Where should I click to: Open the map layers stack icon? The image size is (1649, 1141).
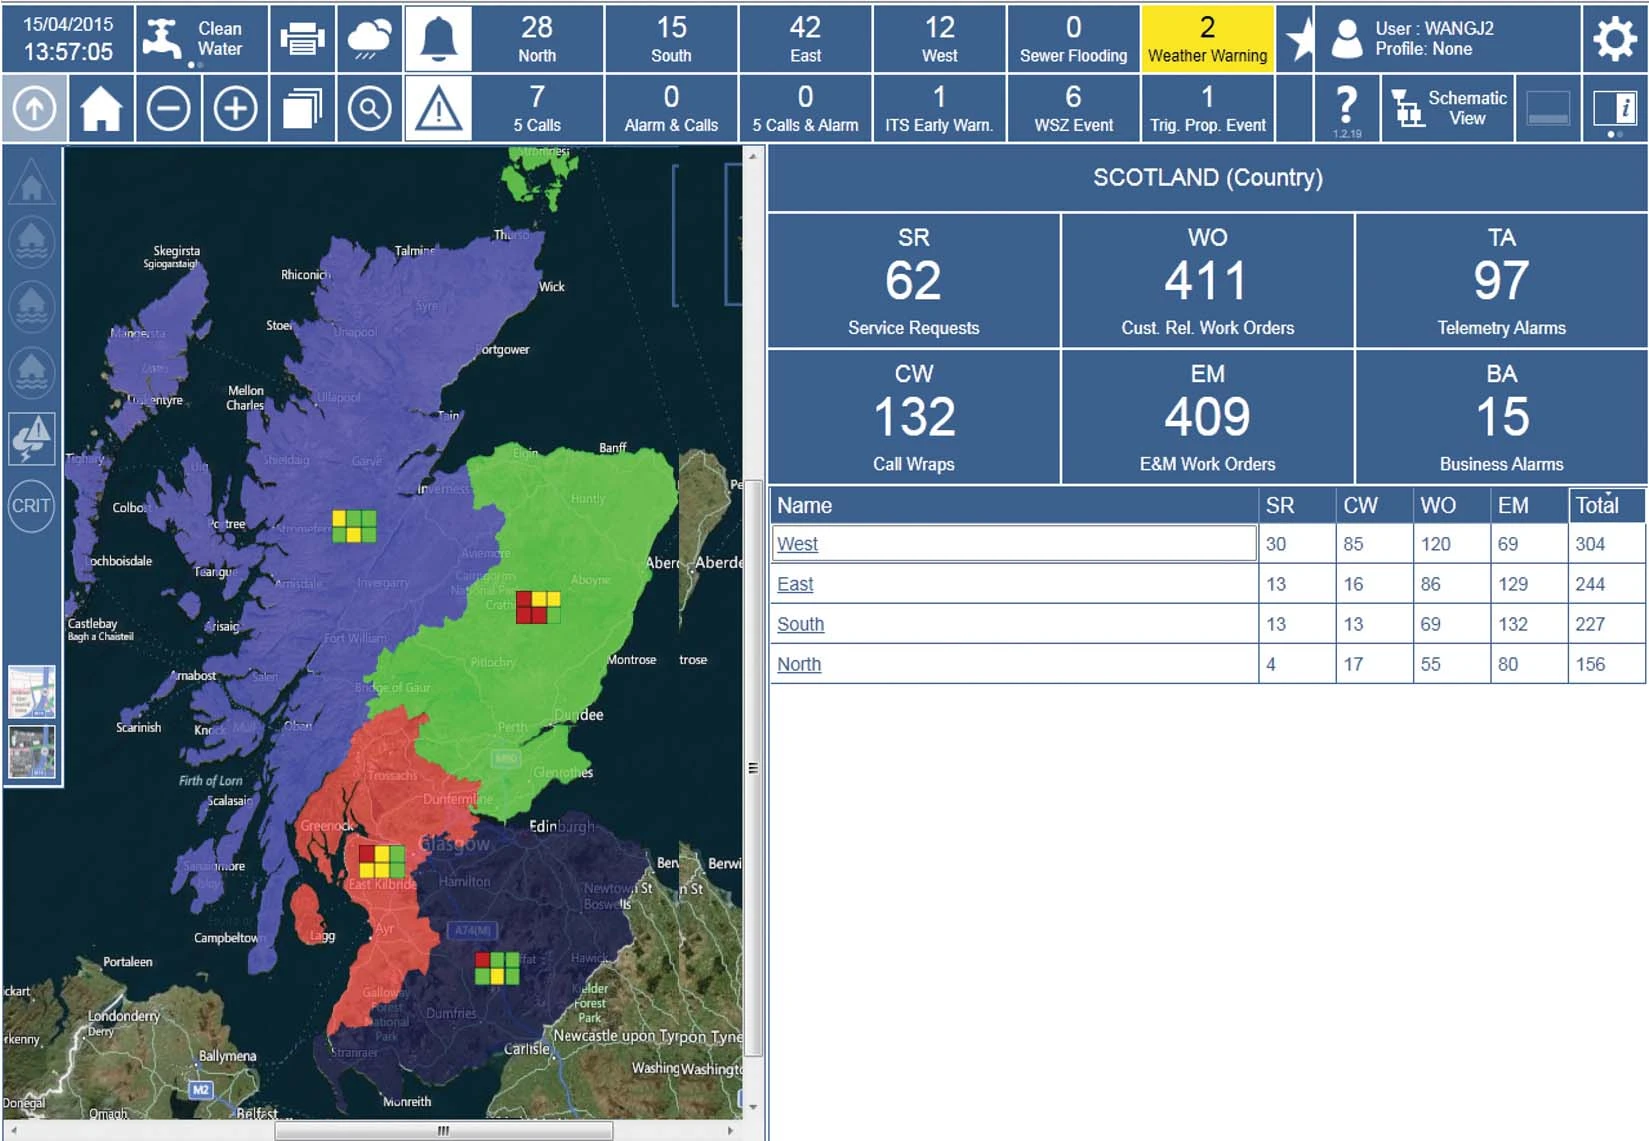pyautogui.click(x=304, y=107)
